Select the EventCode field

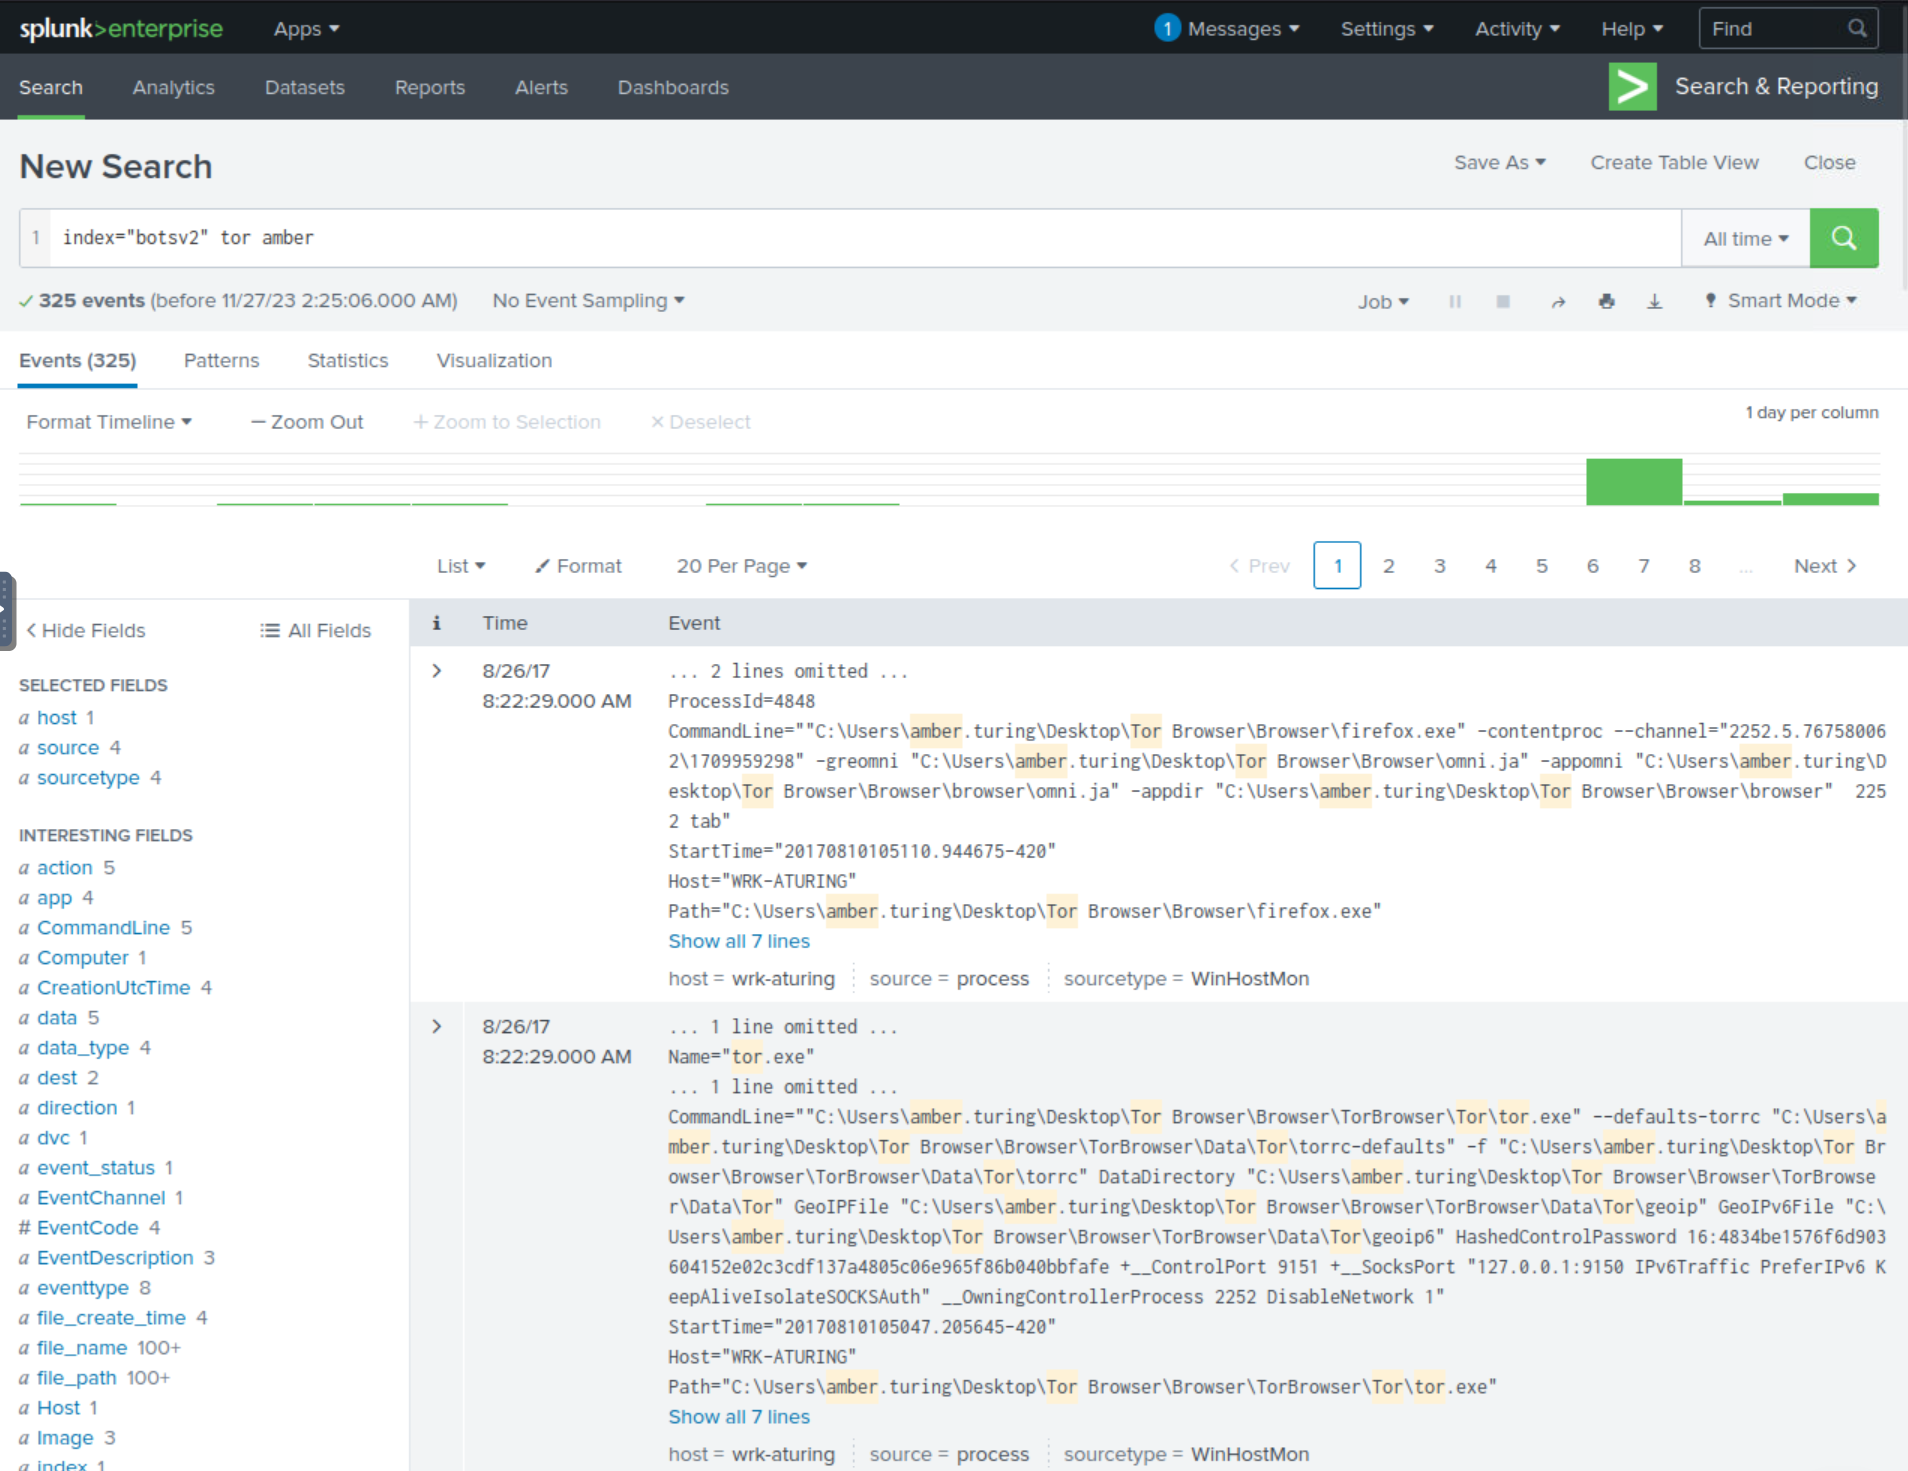(x=87, y=1228)
